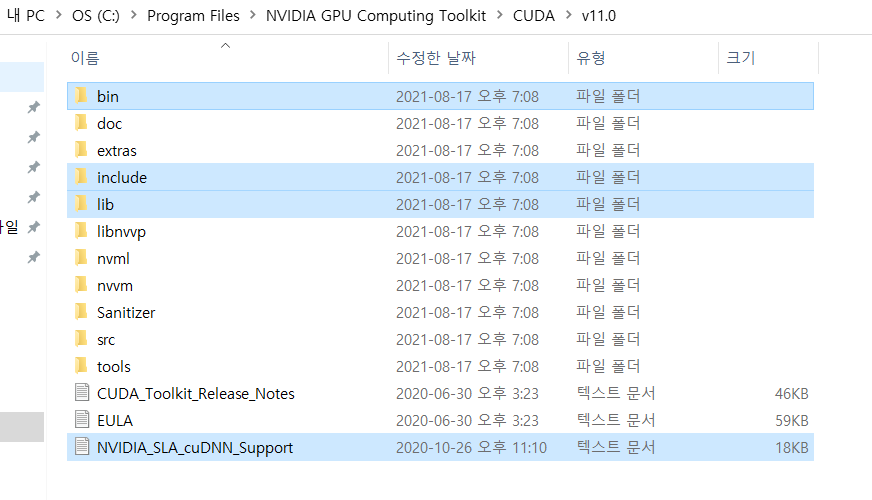Viewport: 872px width, 500px height.
Task: Expand chevron after NVIDIA GPU Computing Toolkit
Action: click(500, 15)
